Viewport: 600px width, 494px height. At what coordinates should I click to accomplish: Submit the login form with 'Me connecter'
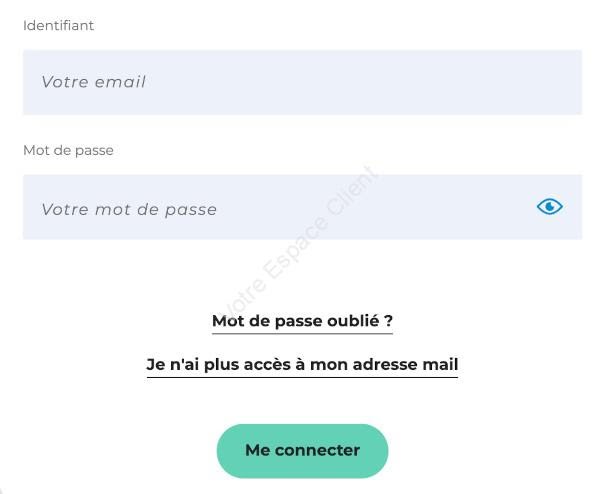[x=302, y=451]
